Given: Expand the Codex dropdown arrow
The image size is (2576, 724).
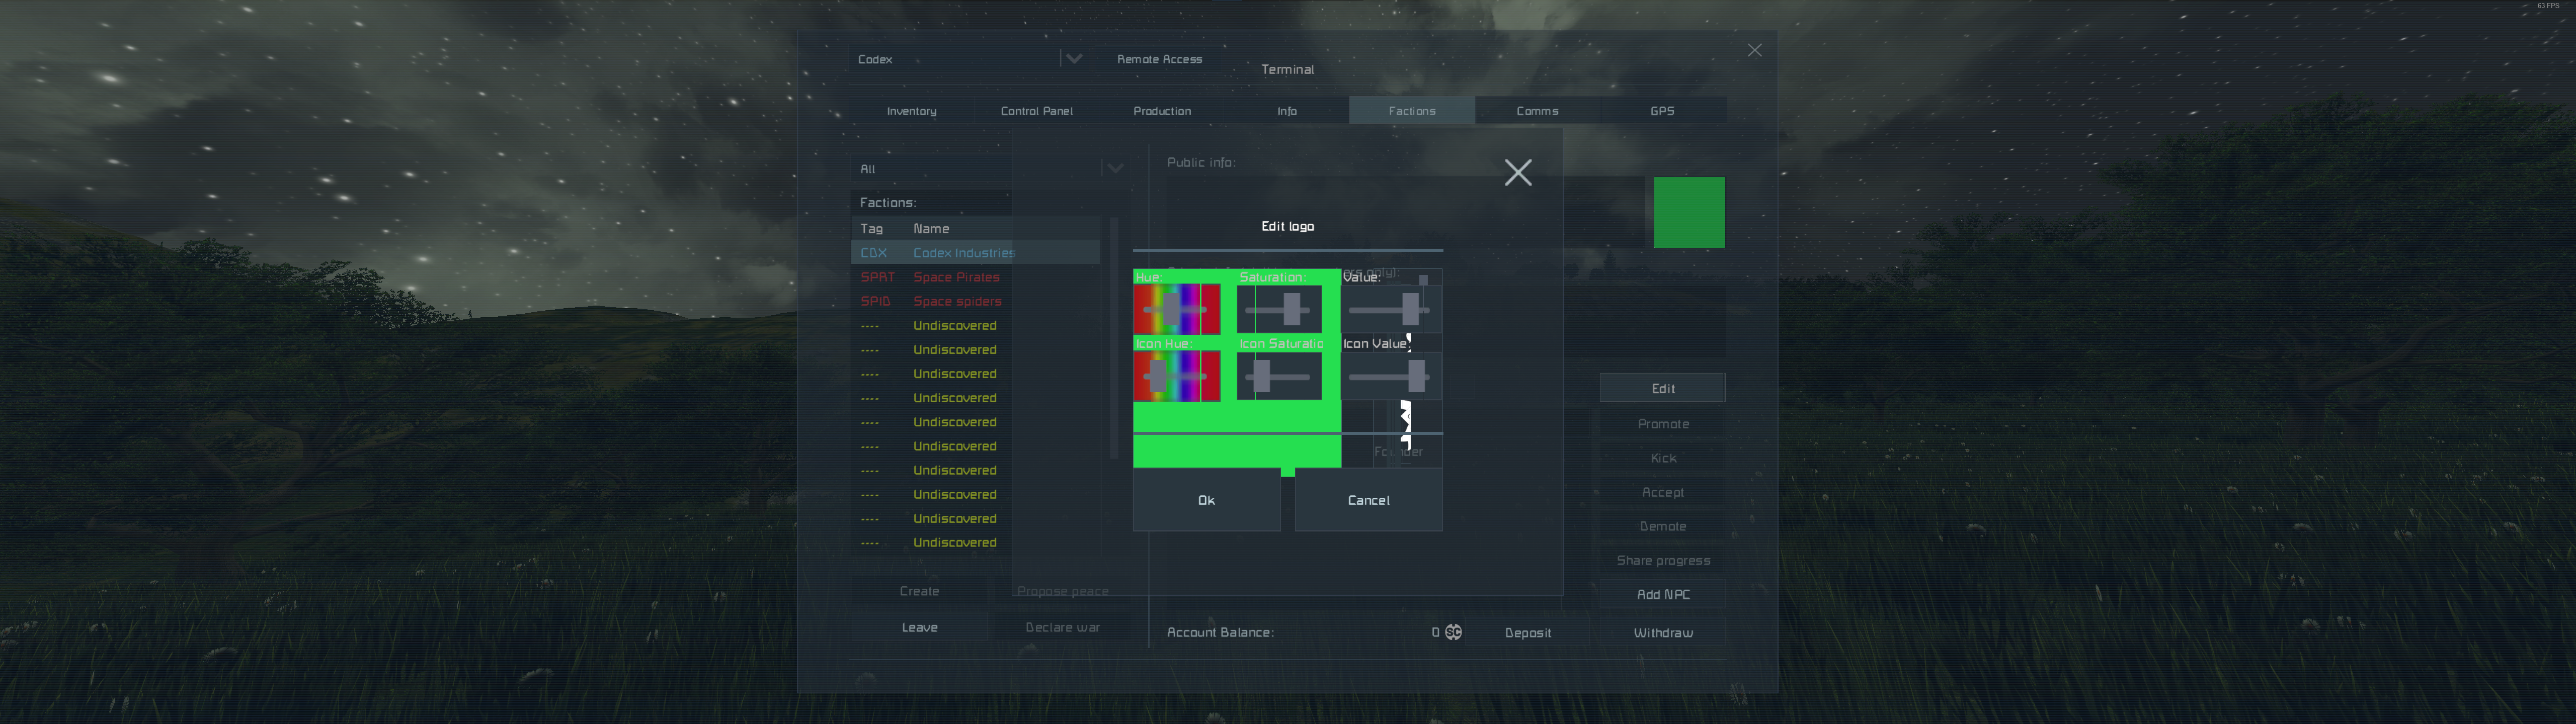Looking at the screenshot, I should [x=1073, y=59].
